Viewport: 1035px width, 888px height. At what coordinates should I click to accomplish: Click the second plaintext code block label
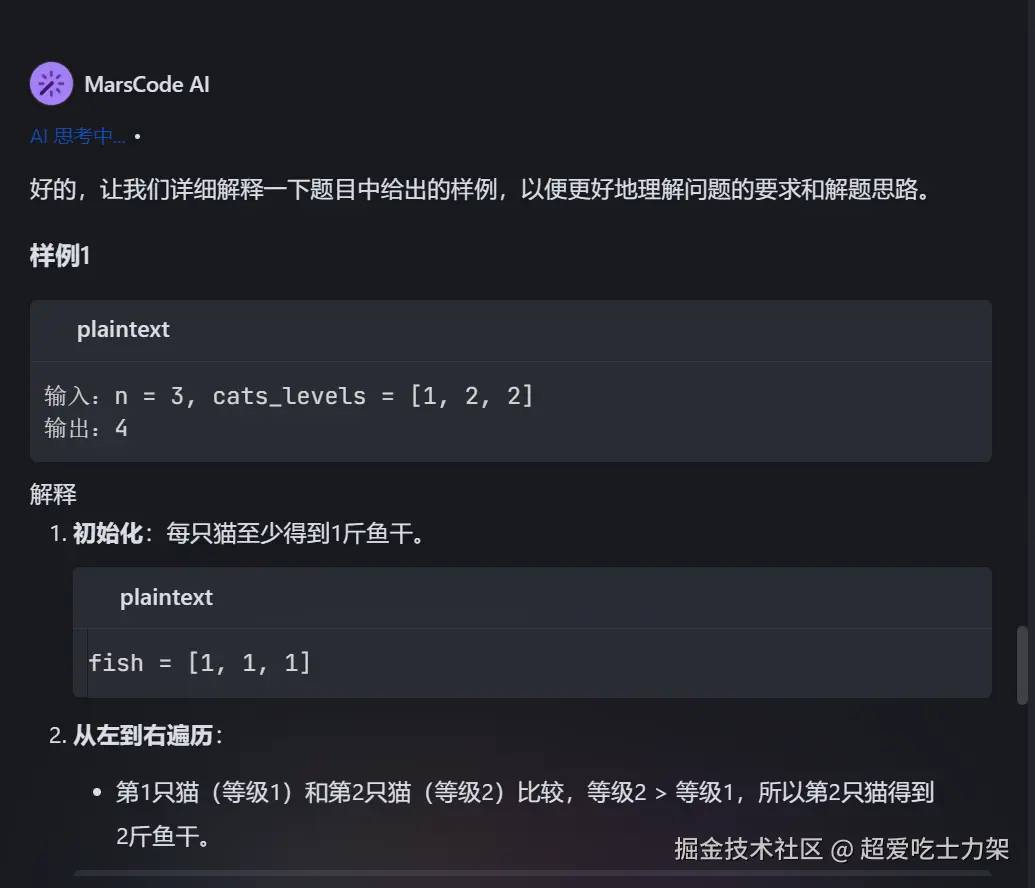[x=166, y=597]
